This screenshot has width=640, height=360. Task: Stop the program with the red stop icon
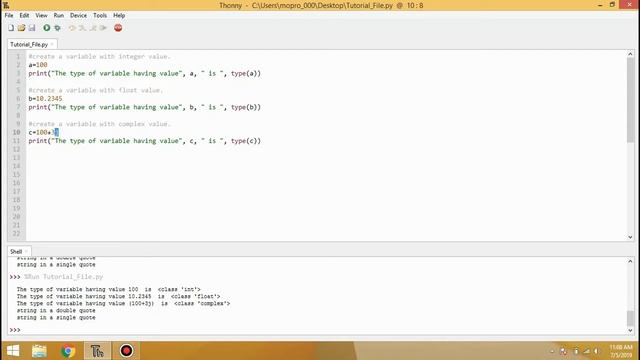pos(118,28)
